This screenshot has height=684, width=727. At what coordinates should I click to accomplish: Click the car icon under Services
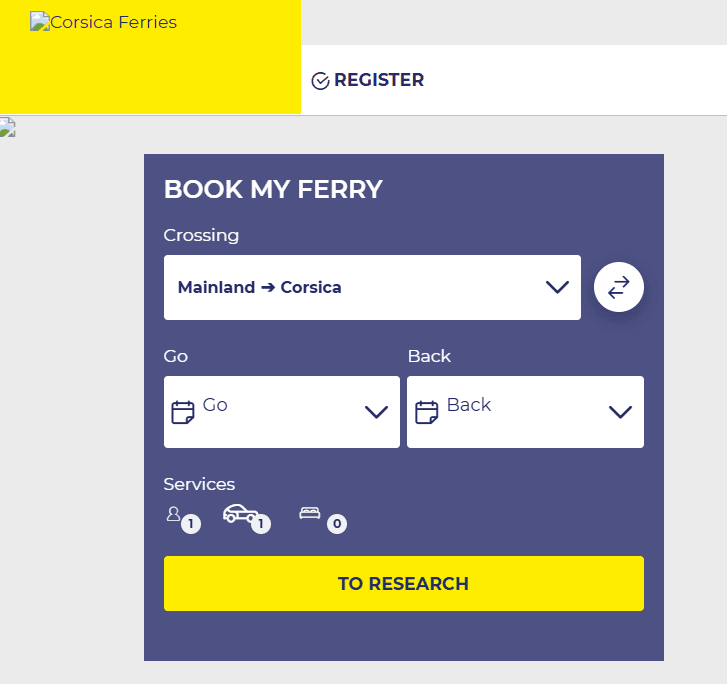(x=238, y=513)
